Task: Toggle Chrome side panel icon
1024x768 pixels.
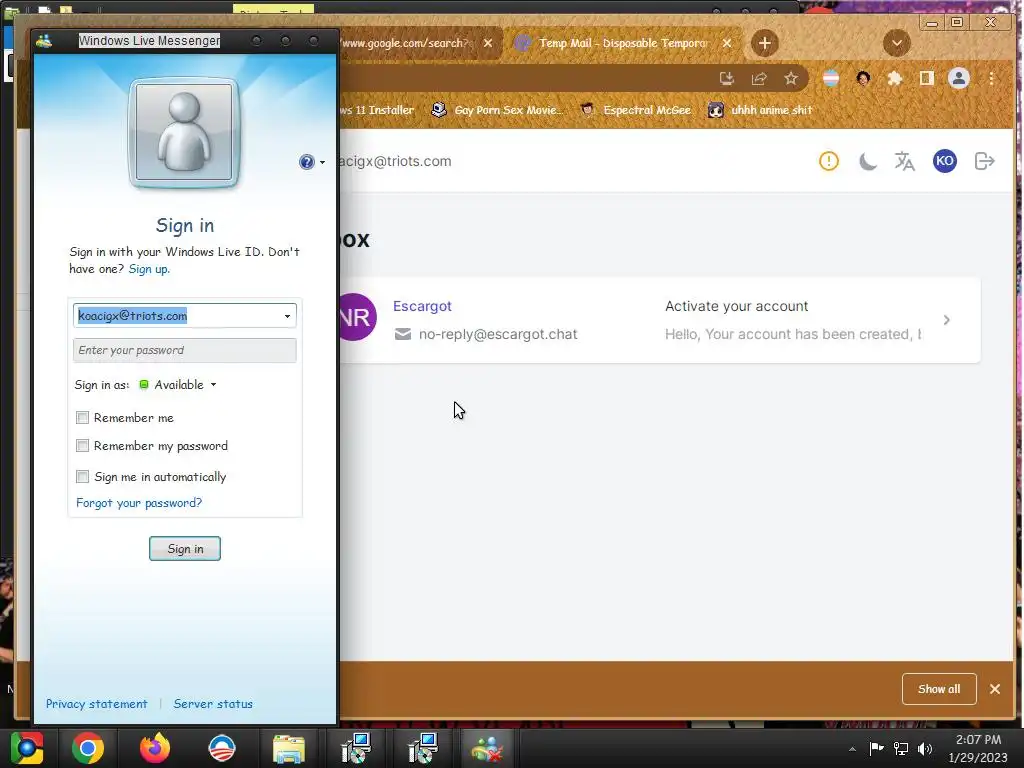Action: [x=927, y=79]
